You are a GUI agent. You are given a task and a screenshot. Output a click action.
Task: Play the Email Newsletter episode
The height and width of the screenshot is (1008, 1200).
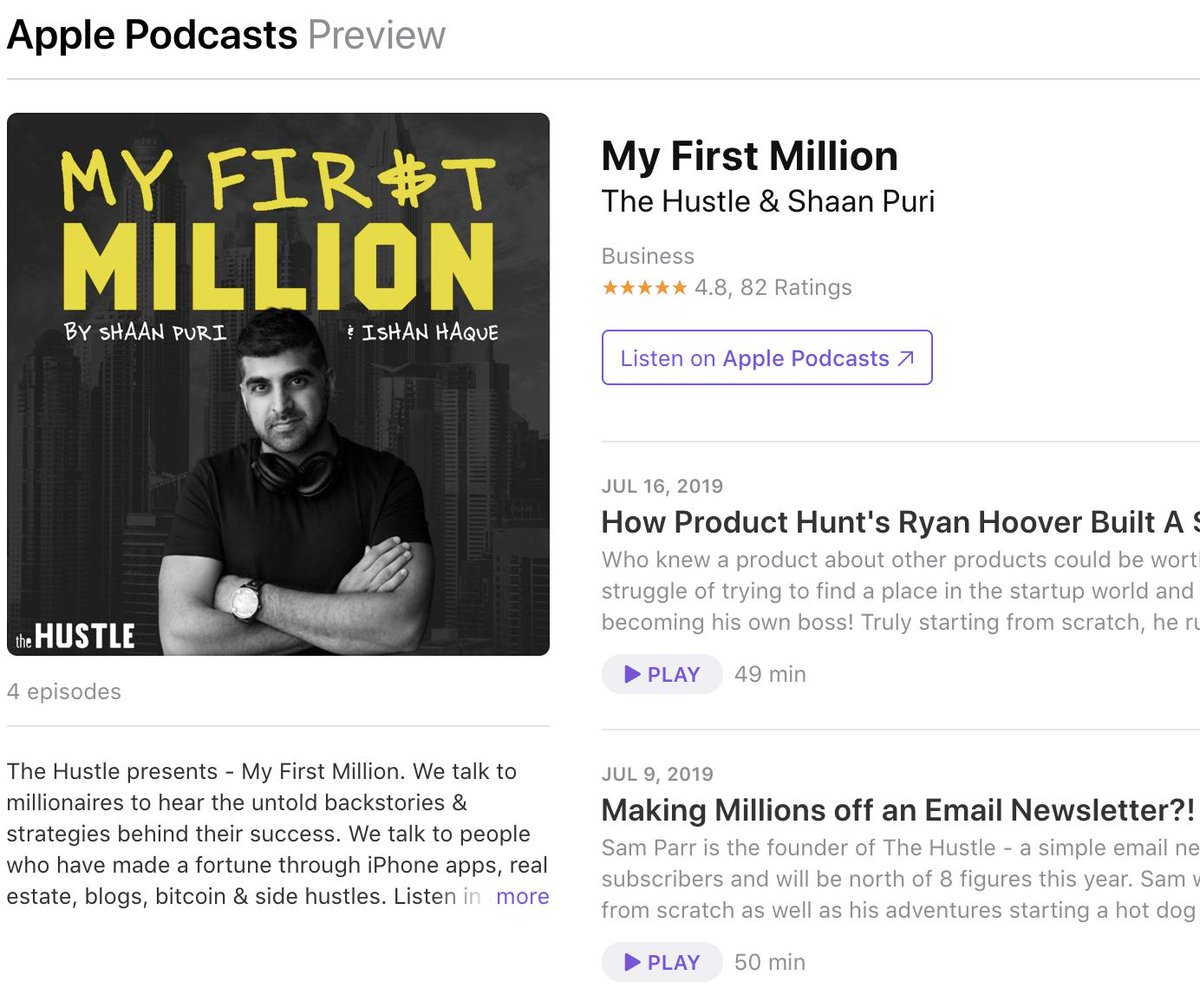click(662, 962)
